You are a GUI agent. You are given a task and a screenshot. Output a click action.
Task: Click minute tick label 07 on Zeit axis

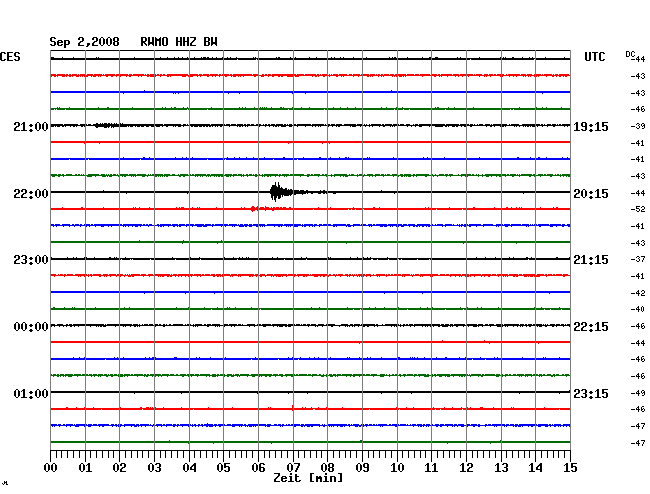point(293,468)
